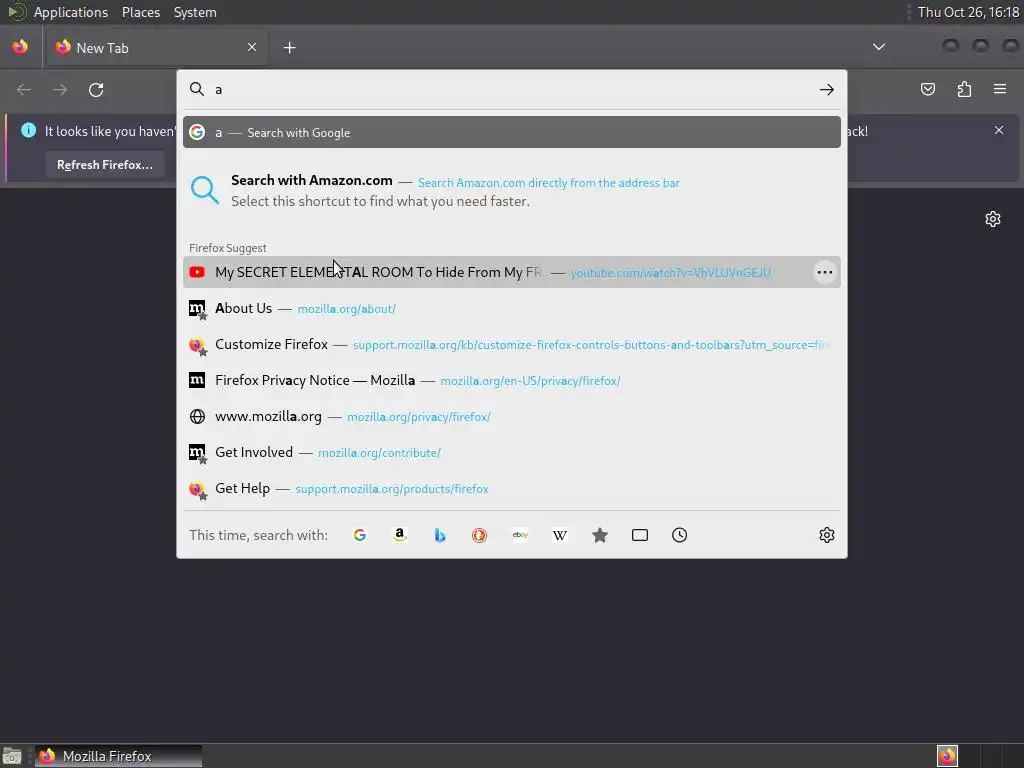Search with Google engine icon
Viewport: 1024px width, 768px height.
[360, 536]
